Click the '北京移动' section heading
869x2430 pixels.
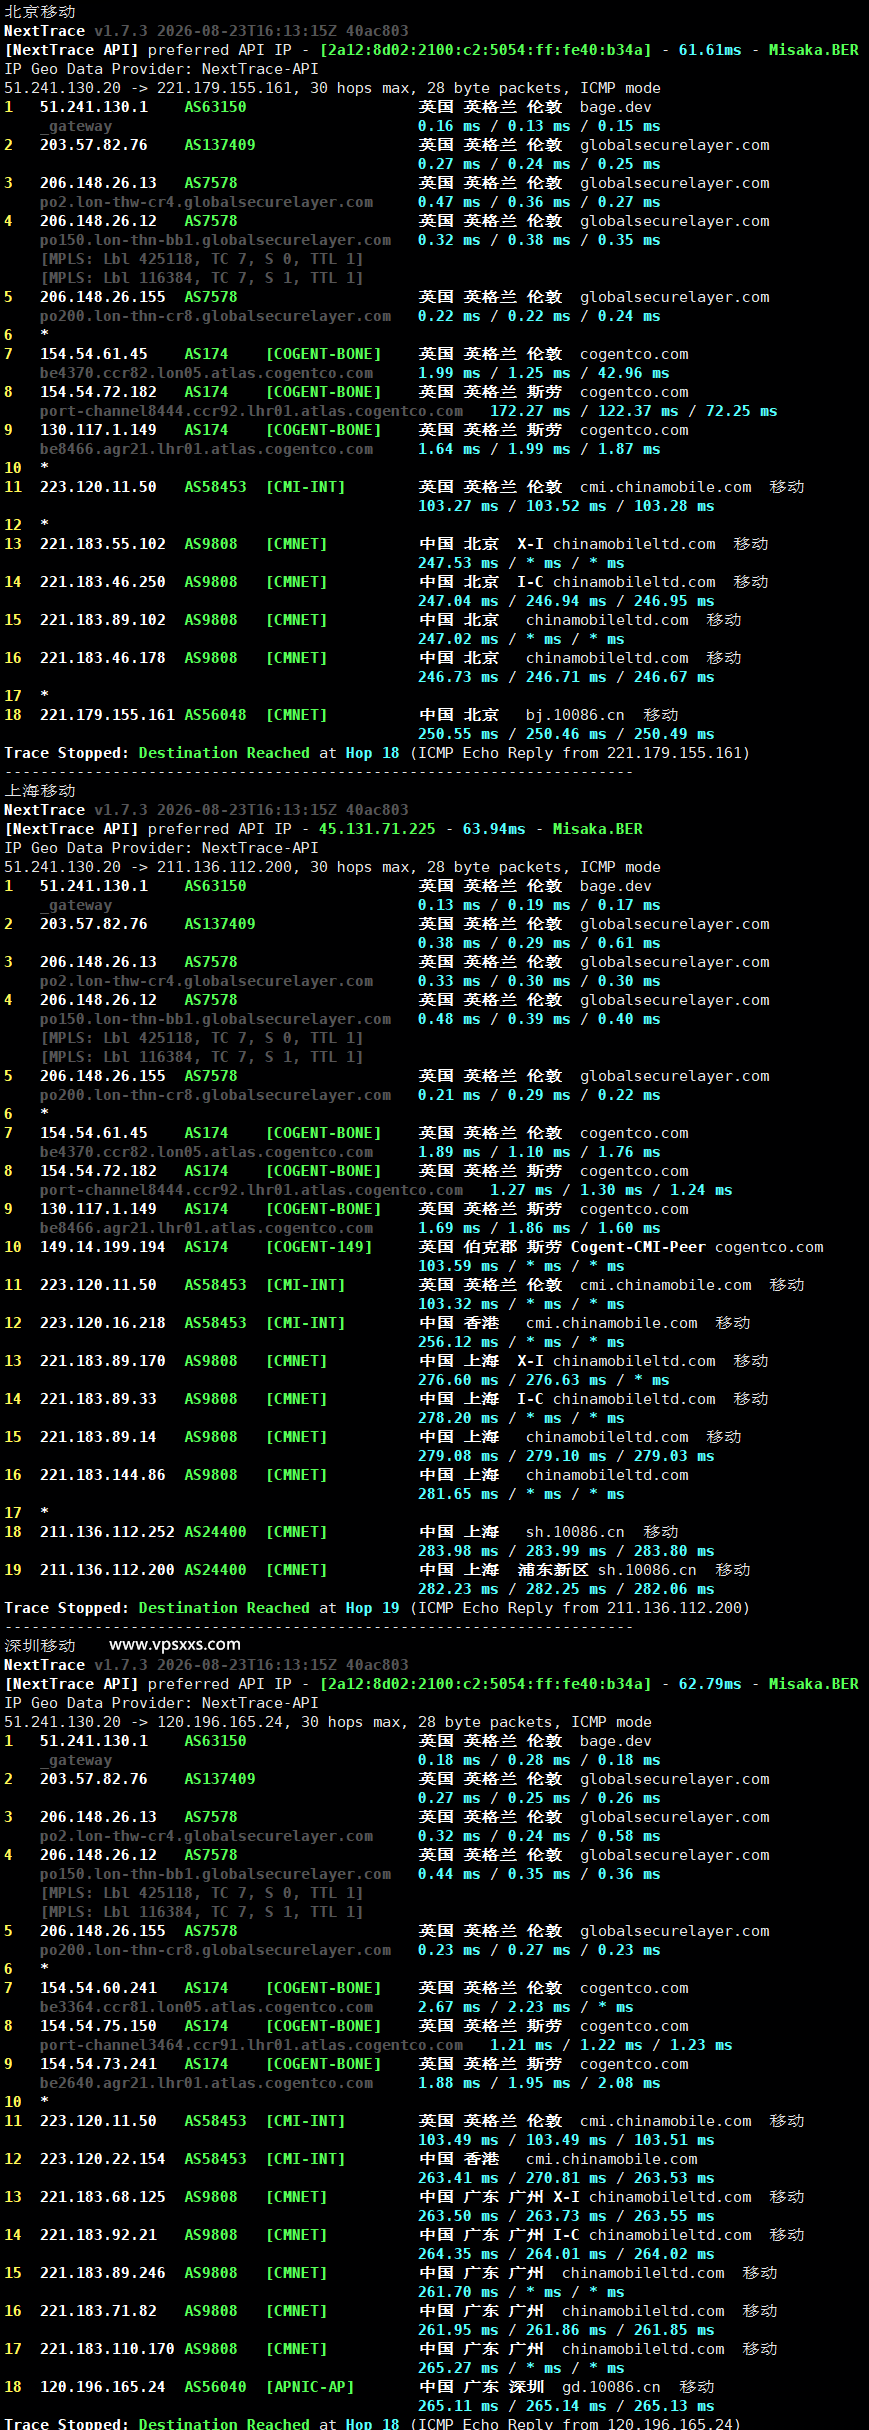coord(40,11)
